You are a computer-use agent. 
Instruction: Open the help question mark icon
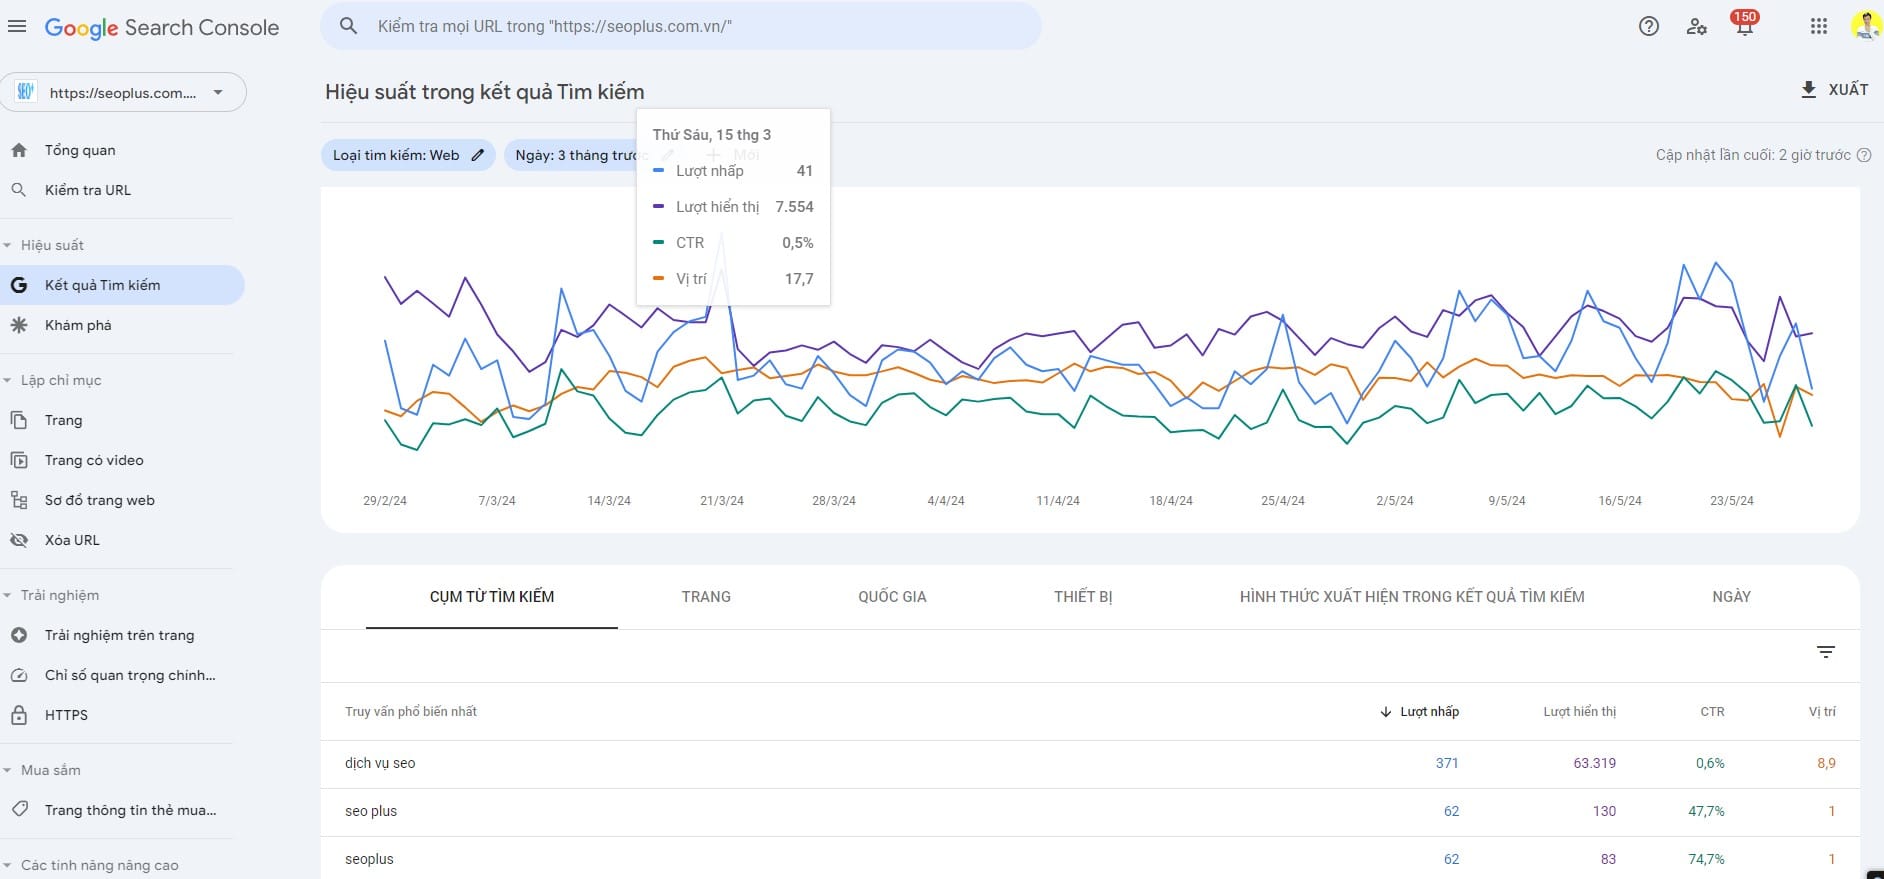[x=1649, y=27]
